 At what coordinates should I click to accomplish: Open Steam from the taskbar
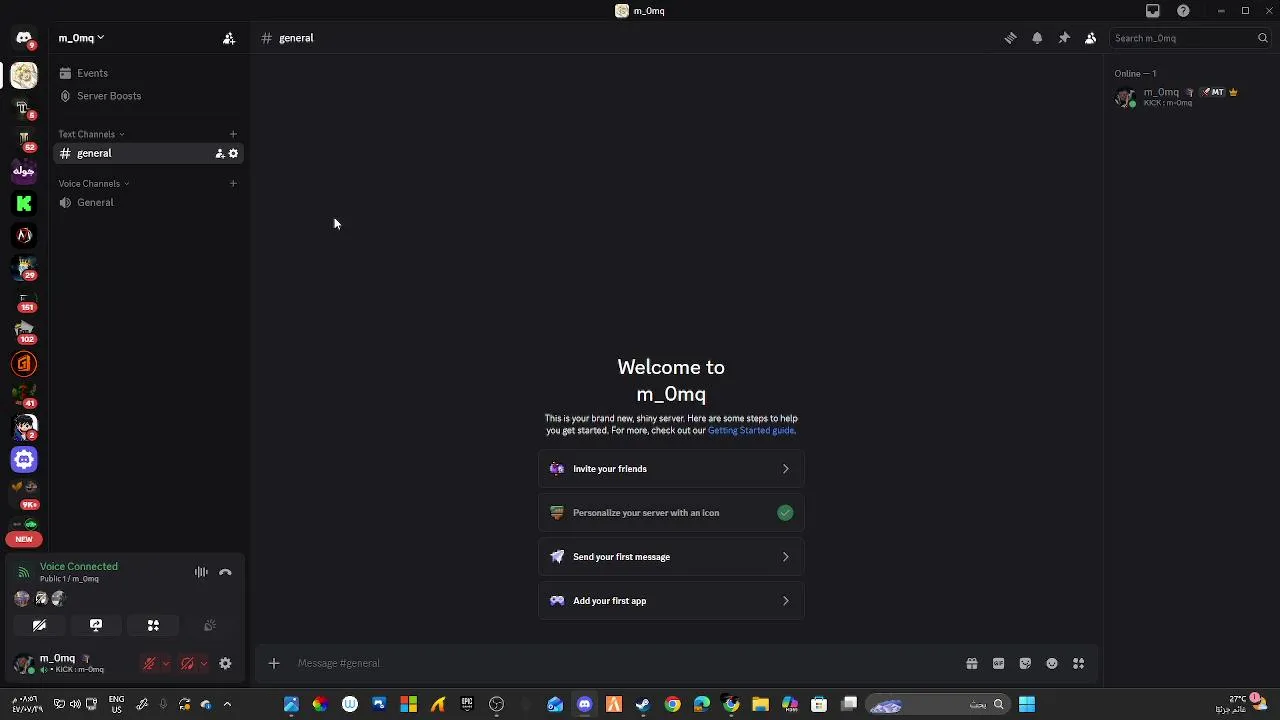coord(643,704)
